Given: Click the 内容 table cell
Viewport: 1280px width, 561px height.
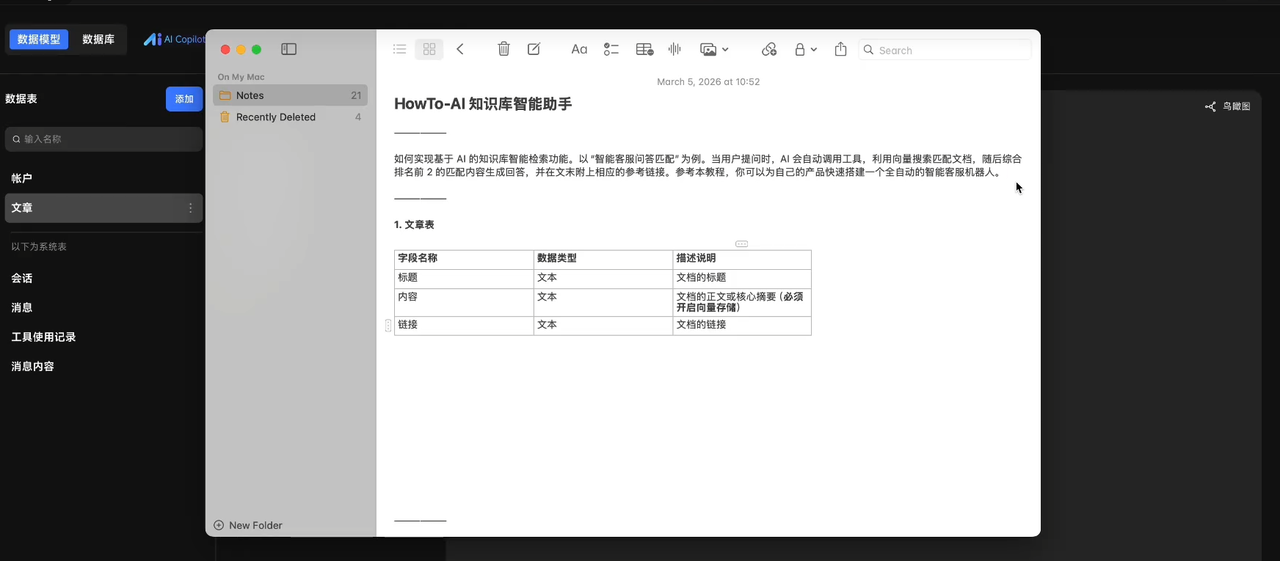Looking at the screenshot, I should coord(464,303).
